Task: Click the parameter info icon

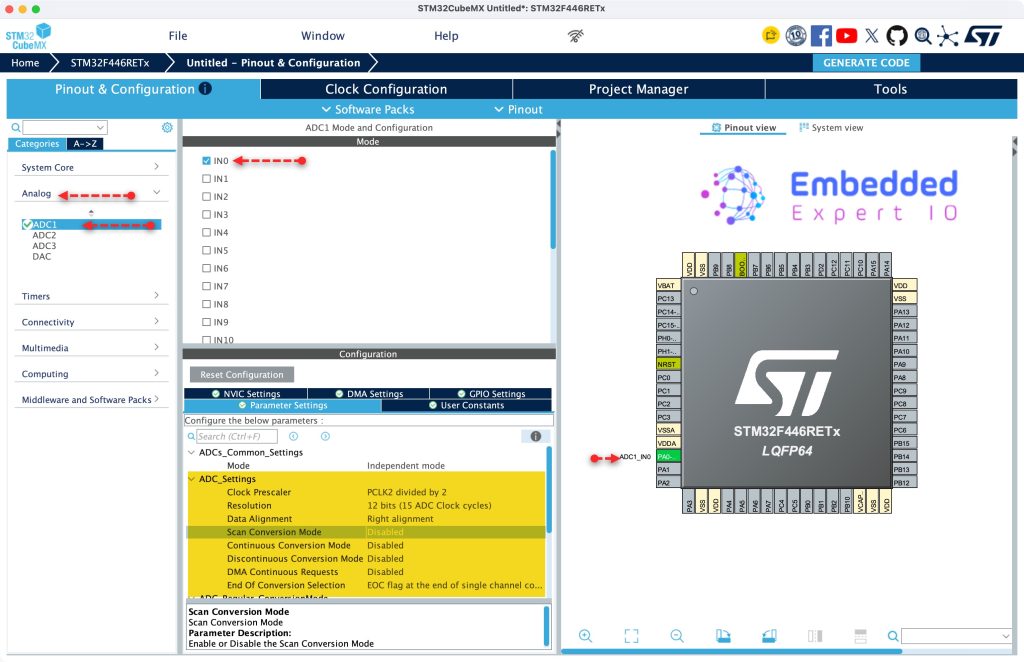Action: pos(536,436)
